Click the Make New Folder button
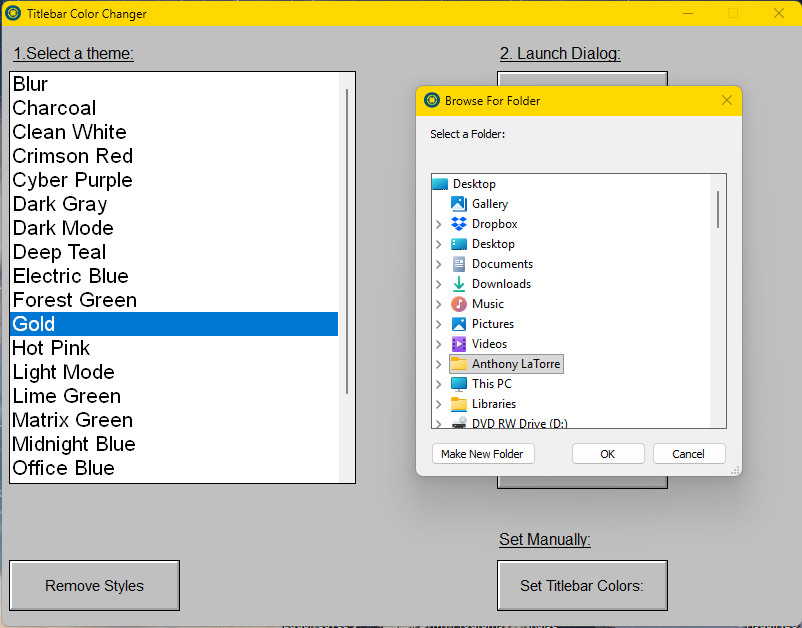Screen dimensions: 802x628 (483, 454)
